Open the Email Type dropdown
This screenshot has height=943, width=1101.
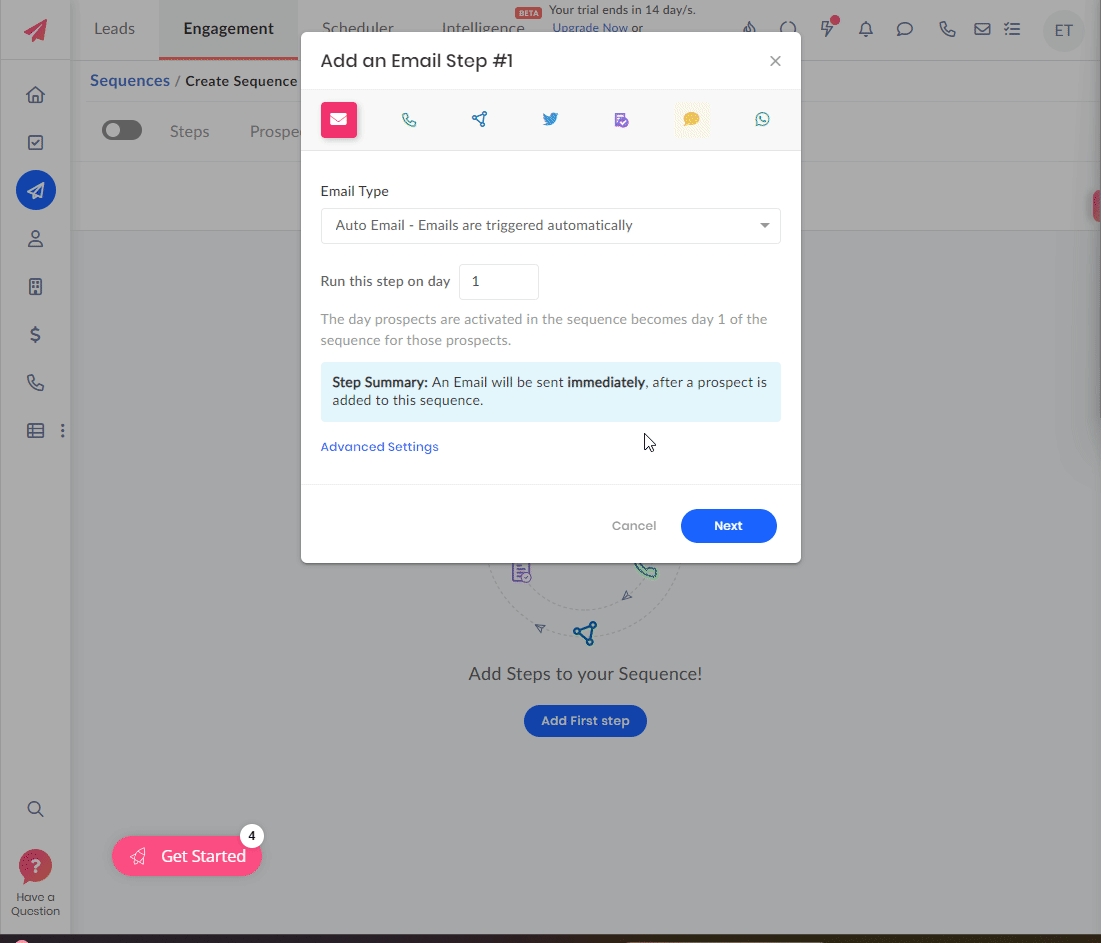tap(550, 226)
